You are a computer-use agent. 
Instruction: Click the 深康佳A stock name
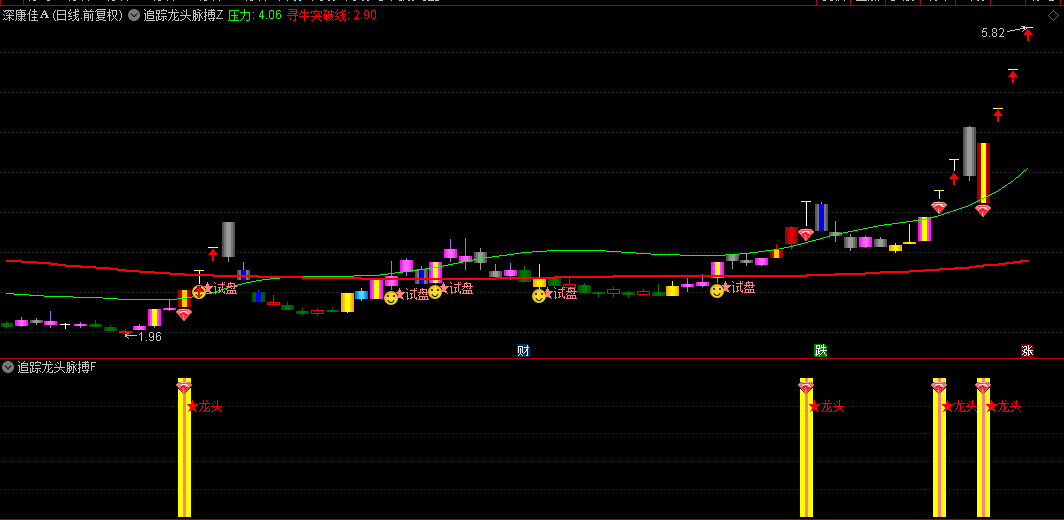pos(25,15)
